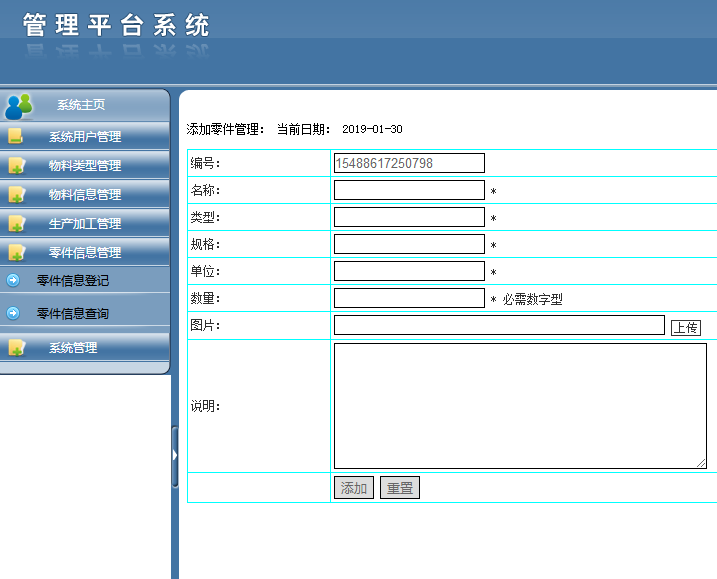Image resolution: width=717 pixels, height=579 pixels.
Task: Click inside the 说明 text area
Action: pyautogui.click(x=520, y=406)
